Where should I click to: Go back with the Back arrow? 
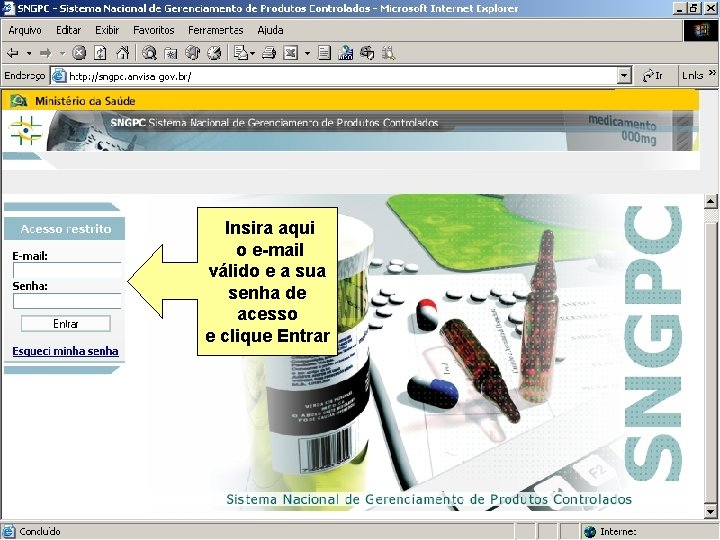coord(12,53)
